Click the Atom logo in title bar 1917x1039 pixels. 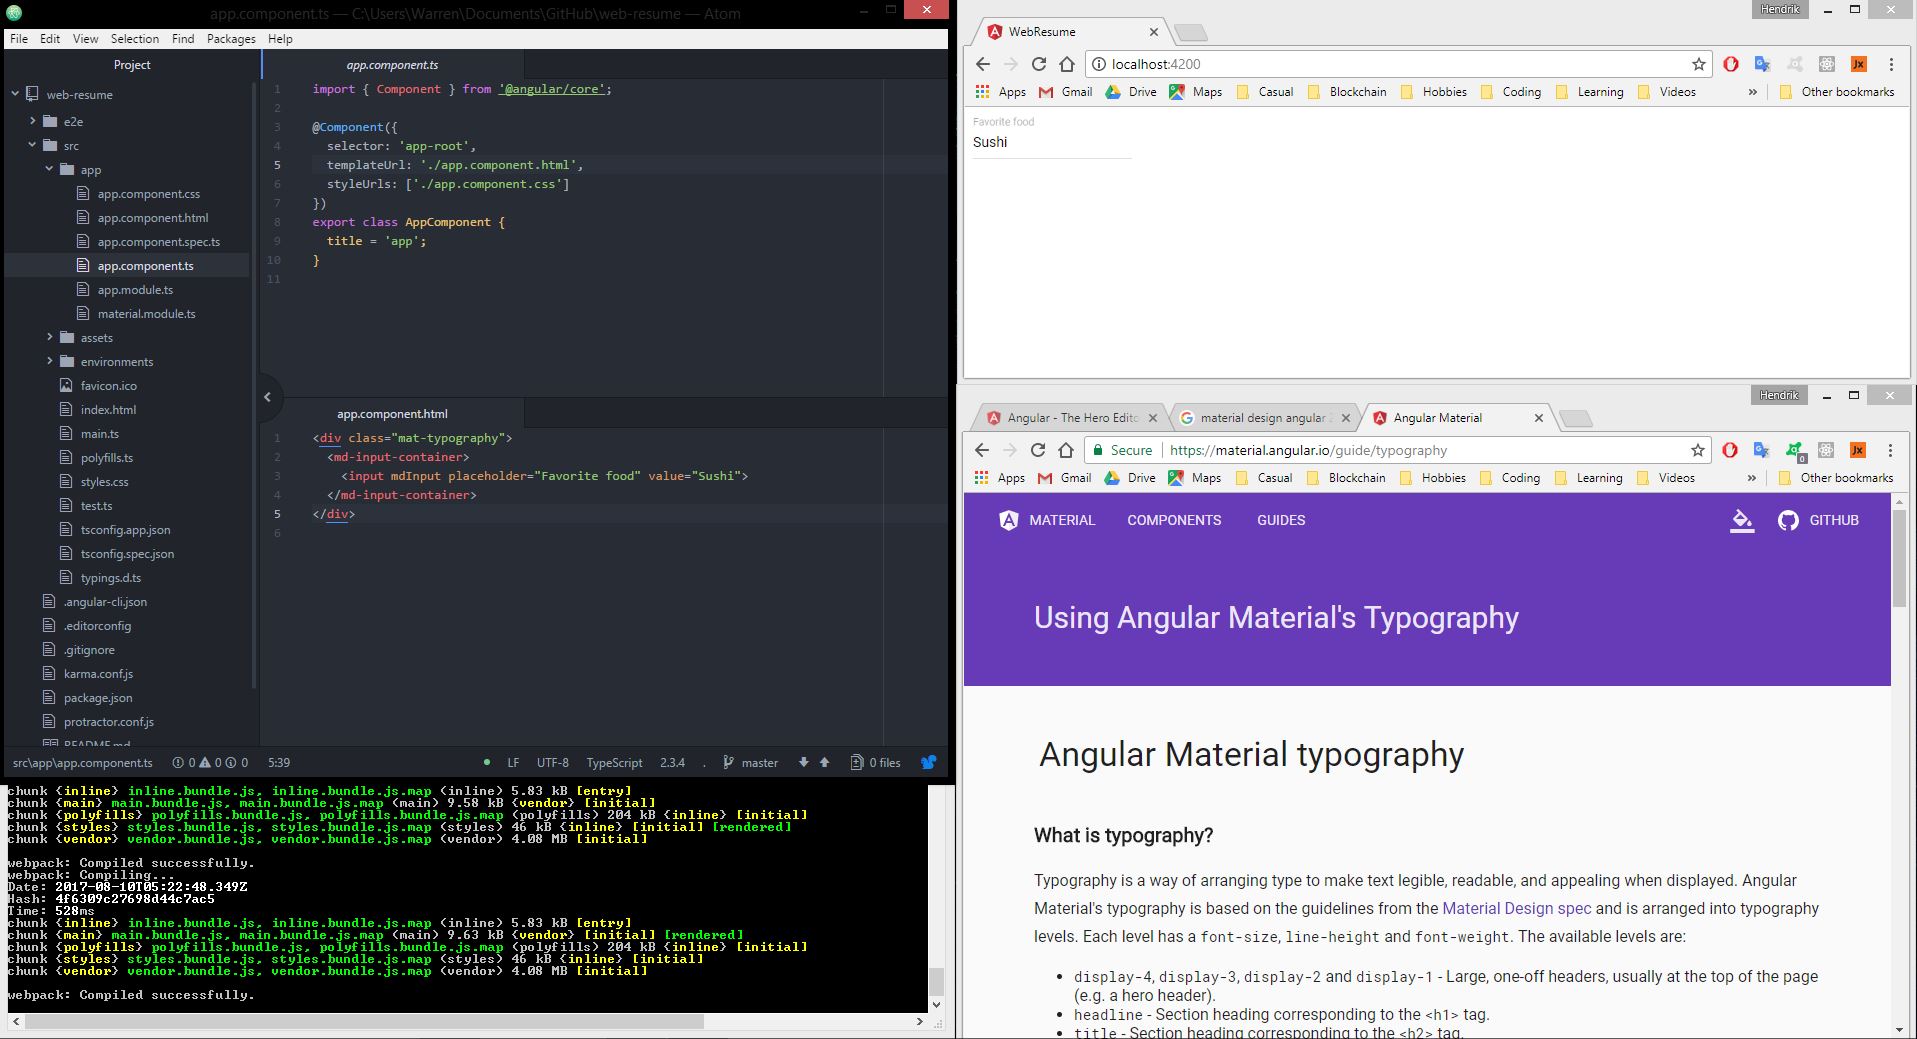(x=14, y=13)
